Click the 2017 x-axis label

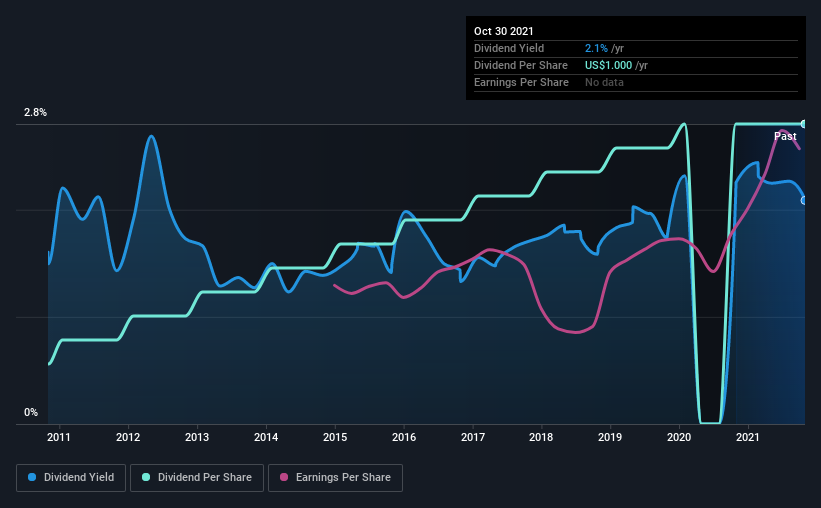pos(473,437)
